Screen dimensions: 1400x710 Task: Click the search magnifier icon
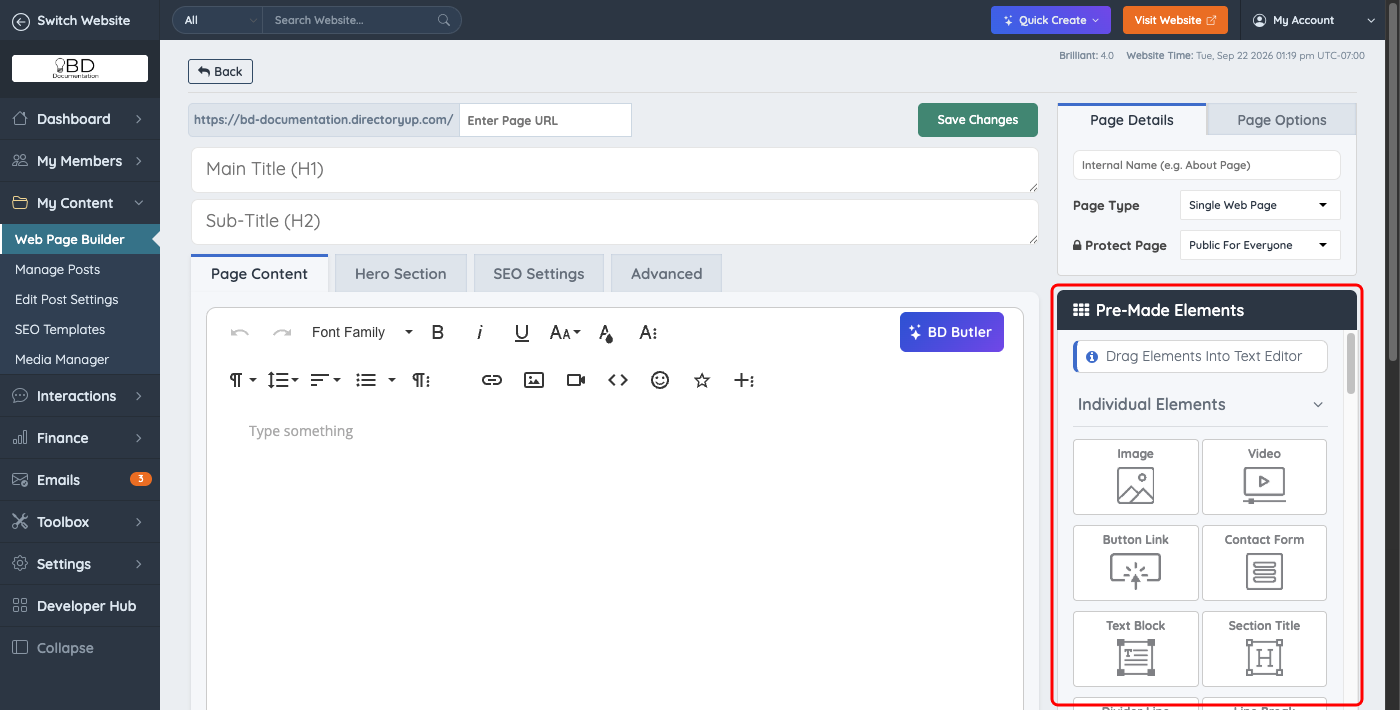(444, 20)
